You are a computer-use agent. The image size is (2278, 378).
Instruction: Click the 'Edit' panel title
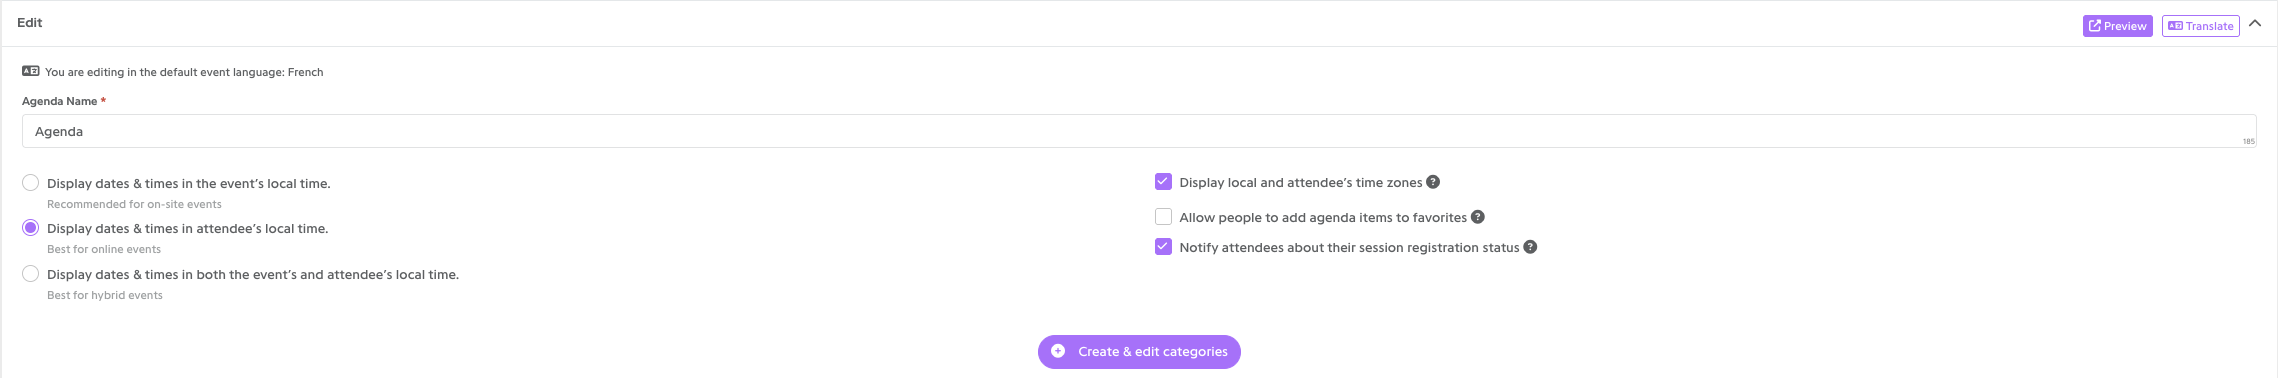30,22
